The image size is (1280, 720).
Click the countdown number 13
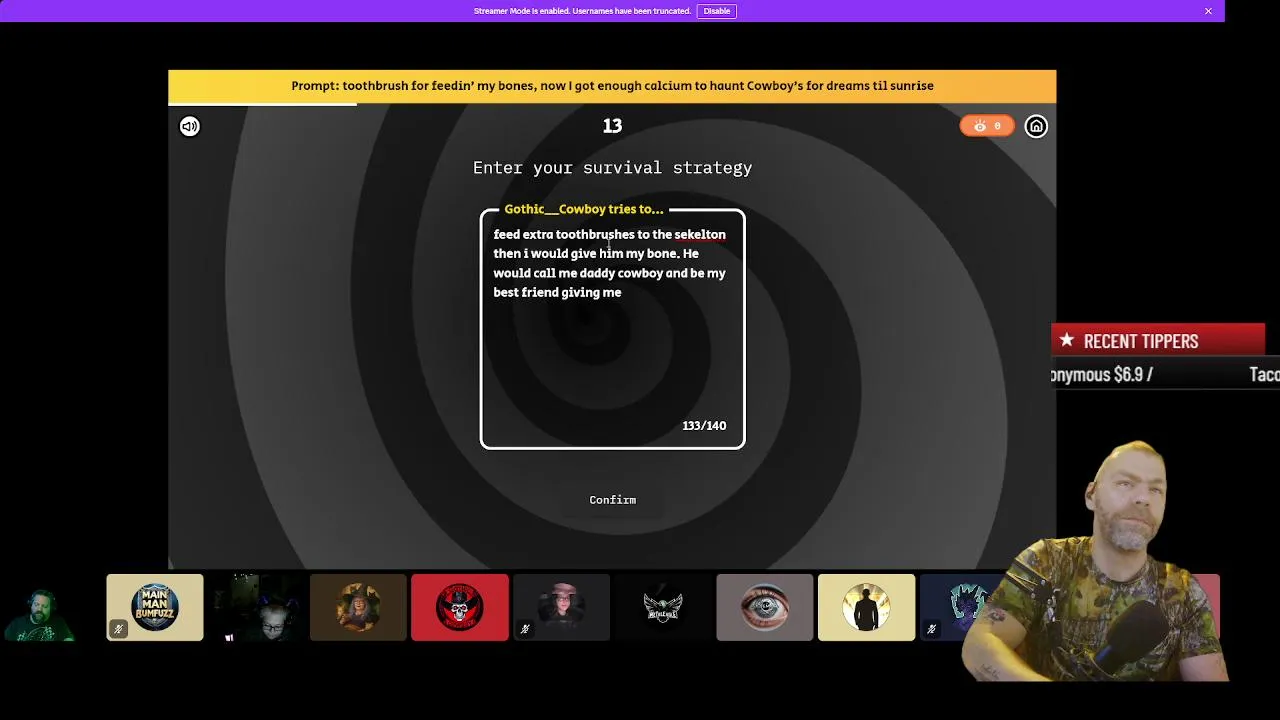[x=612, y=125]
